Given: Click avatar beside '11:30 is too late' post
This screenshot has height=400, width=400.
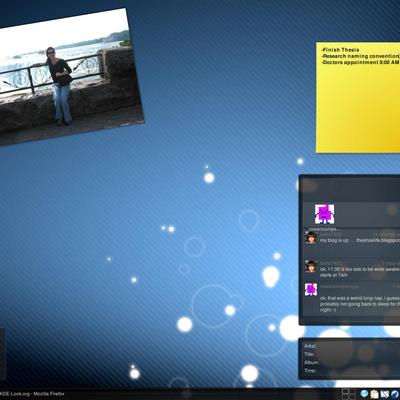Looking at the screenshot, I should click(311, 266).
